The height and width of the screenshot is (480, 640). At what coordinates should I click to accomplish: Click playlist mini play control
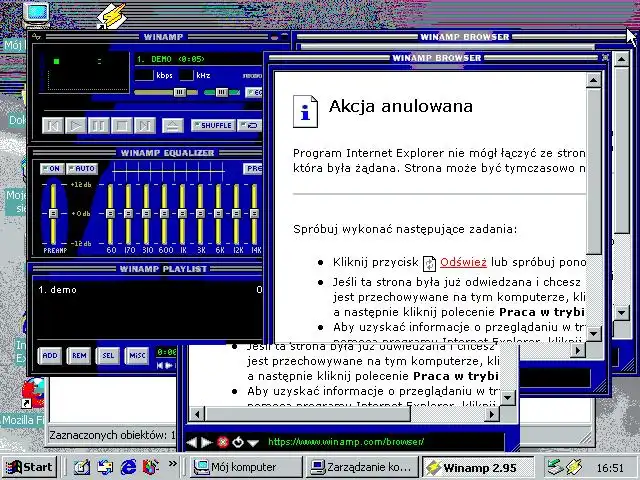coord(168,365)
